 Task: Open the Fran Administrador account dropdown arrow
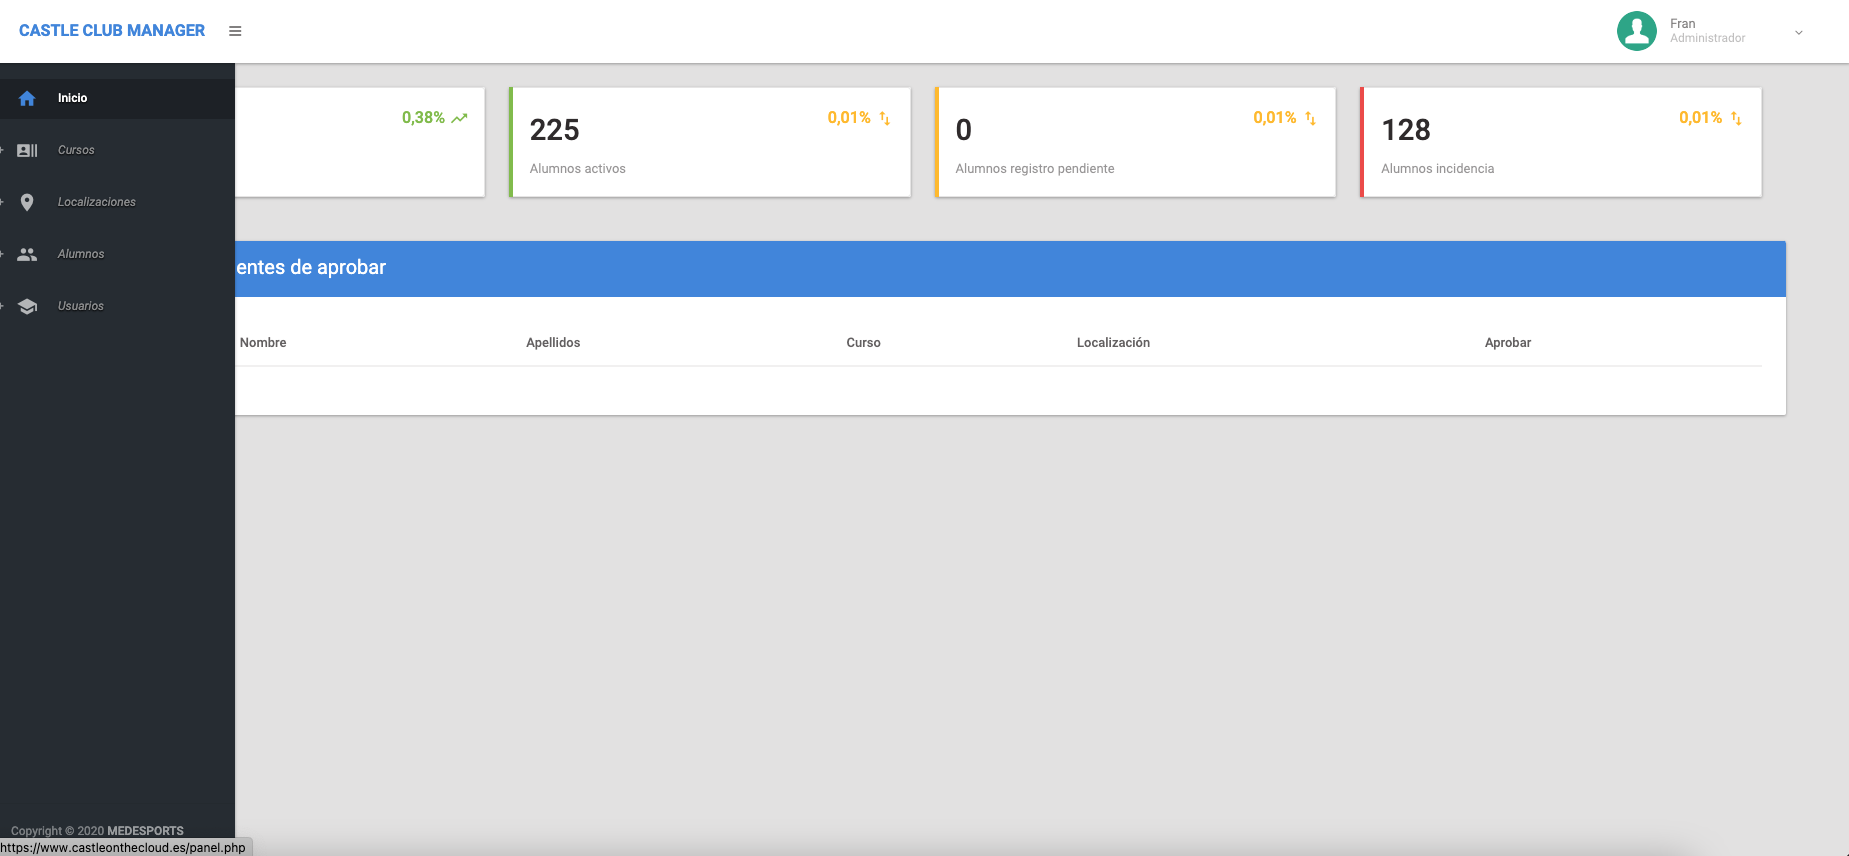(x=1799, y=33)
